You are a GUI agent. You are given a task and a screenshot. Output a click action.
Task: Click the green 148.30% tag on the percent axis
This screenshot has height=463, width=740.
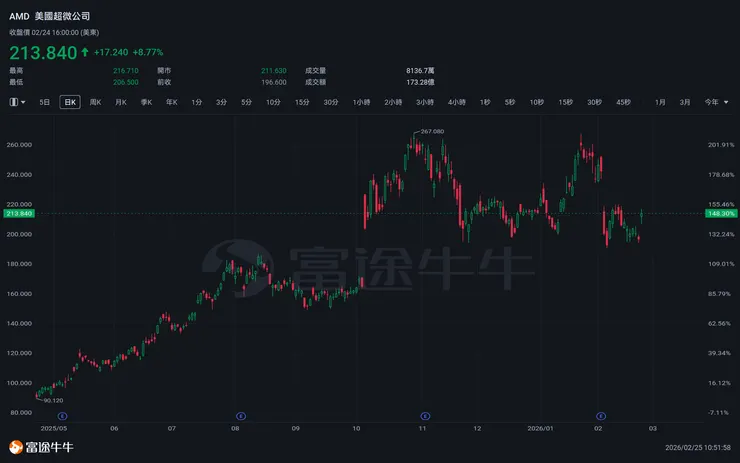(721, 213)
